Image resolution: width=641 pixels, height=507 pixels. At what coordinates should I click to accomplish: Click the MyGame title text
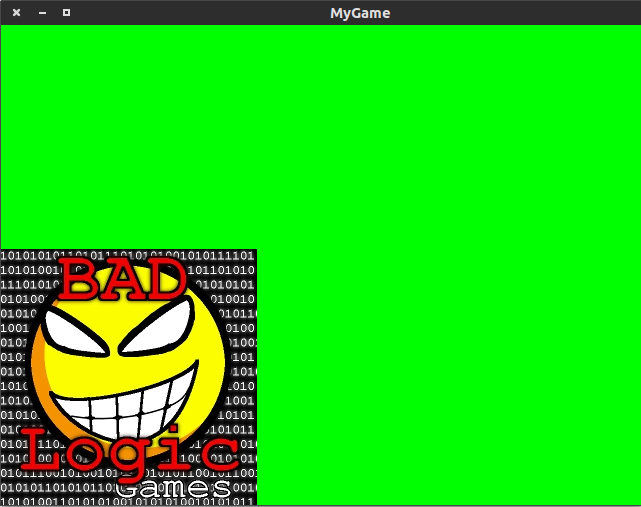pos(360,13)
